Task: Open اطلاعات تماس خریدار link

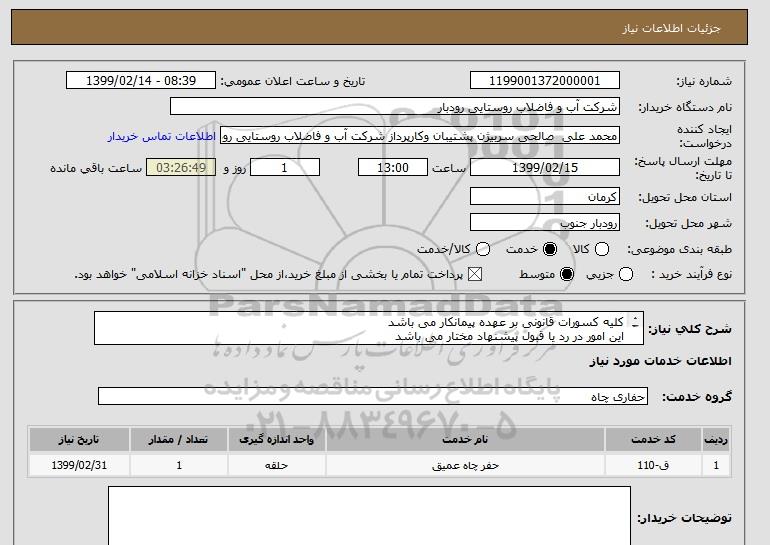Action: pyautogui.click(x=162, y=136)
